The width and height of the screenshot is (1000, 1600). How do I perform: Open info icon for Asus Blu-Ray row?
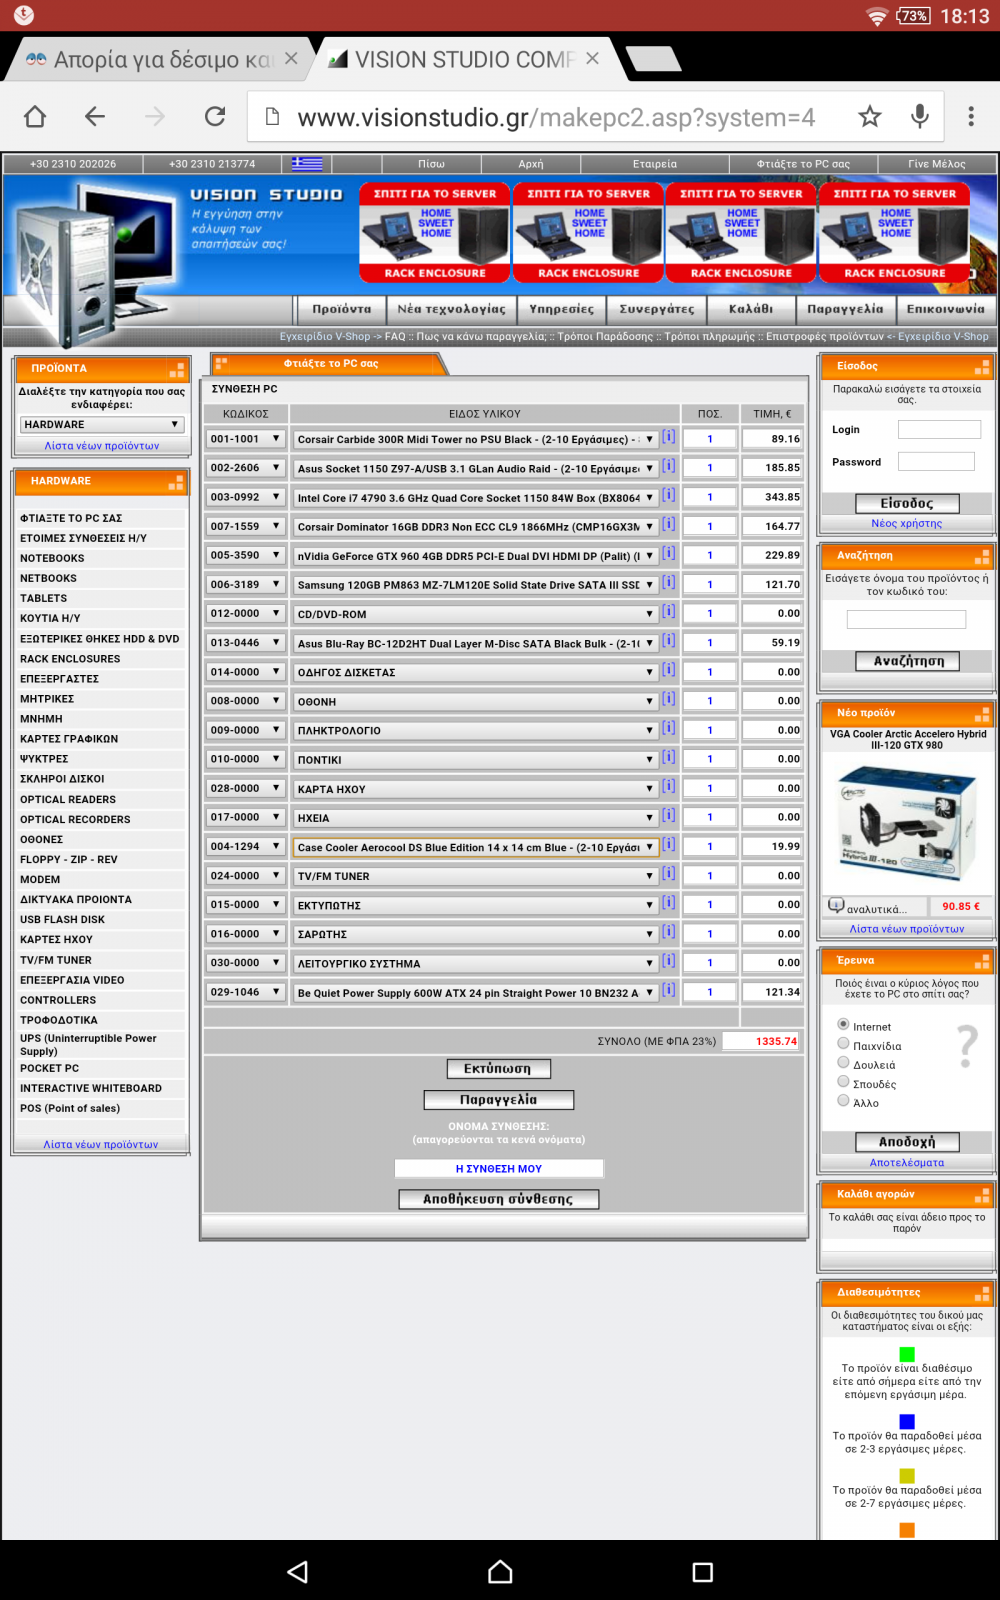(668, 641)
